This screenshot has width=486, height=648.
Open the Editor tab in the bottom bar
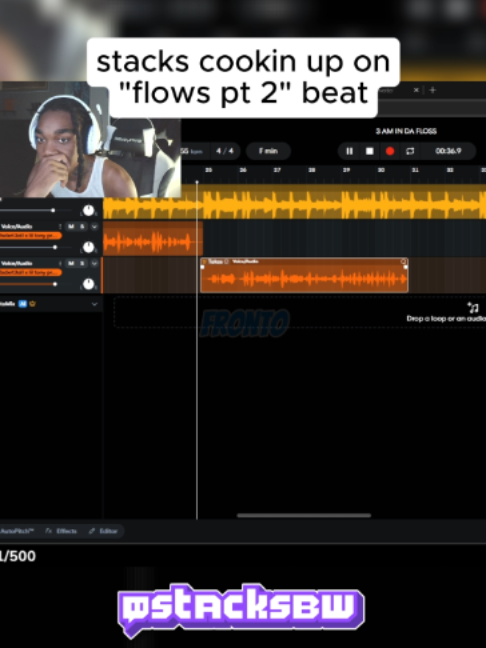point(103,531)
